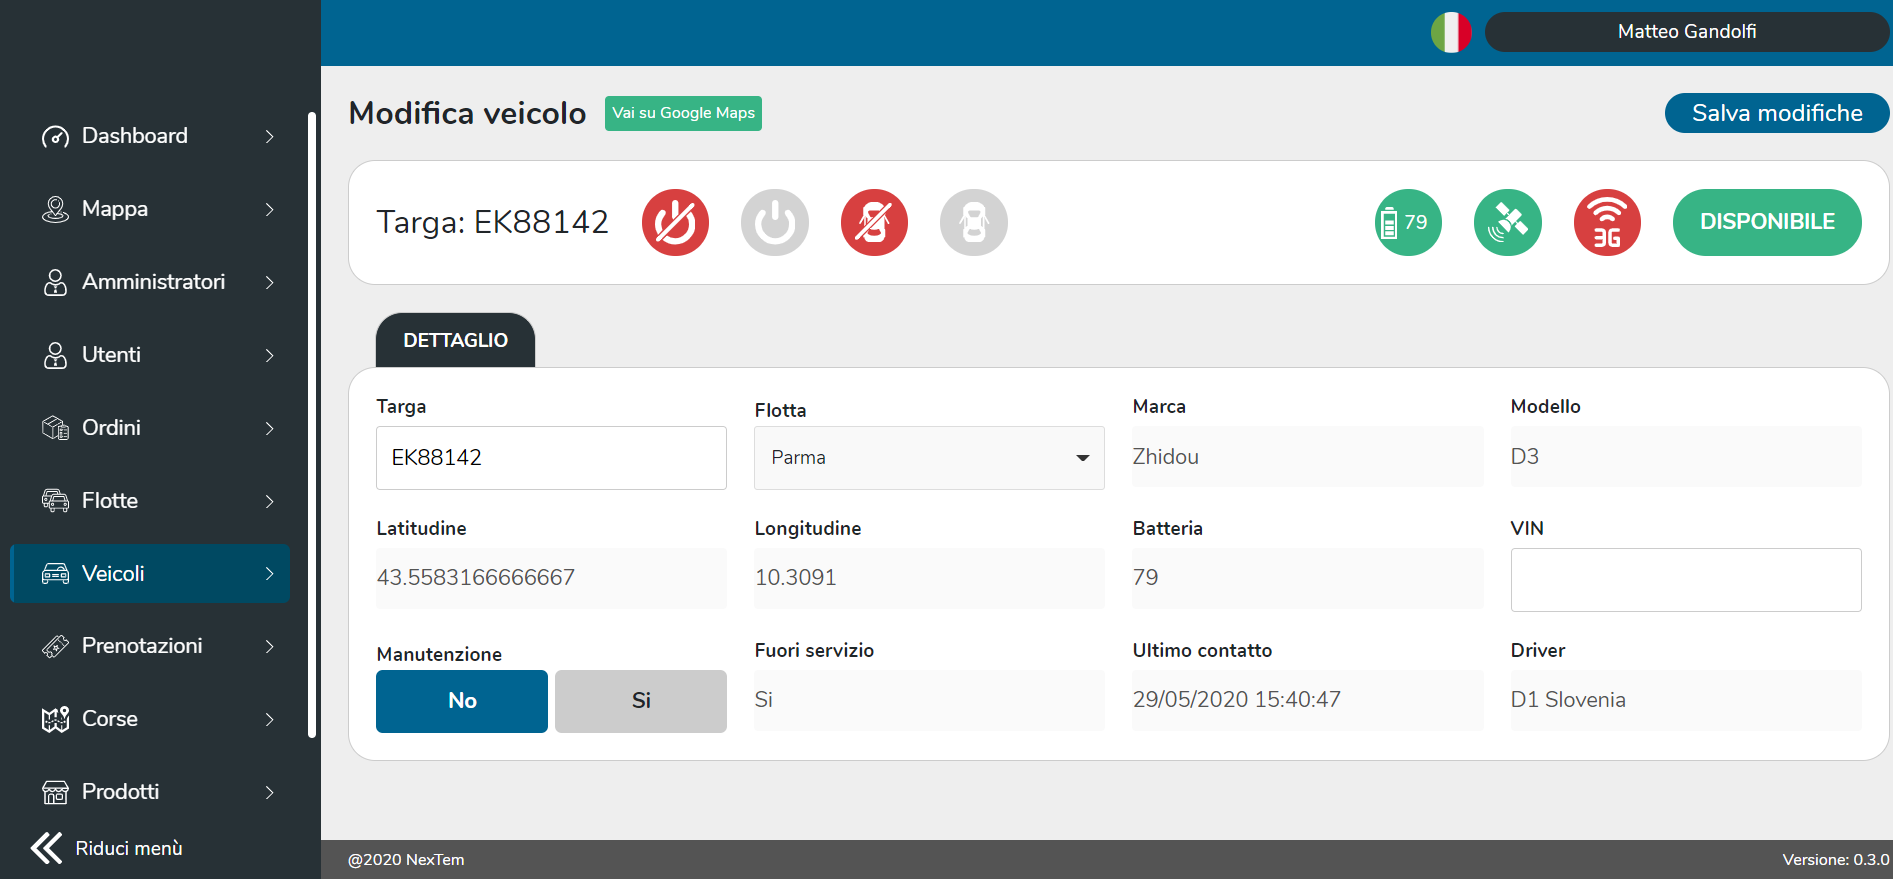
Task: Toggle the DISPONIBILE status badge
Action: [x=1767, y=222]
